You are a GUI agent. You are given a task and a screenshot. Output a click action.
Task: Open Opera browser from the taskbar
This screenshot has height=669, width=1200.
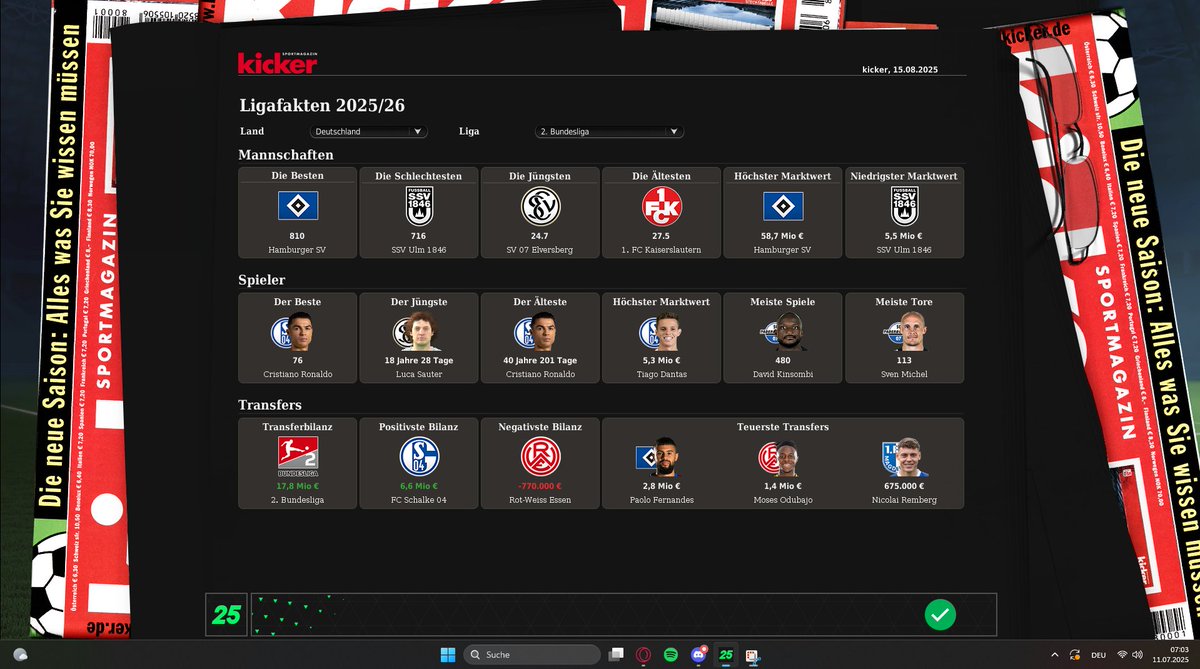coord(644,654)
